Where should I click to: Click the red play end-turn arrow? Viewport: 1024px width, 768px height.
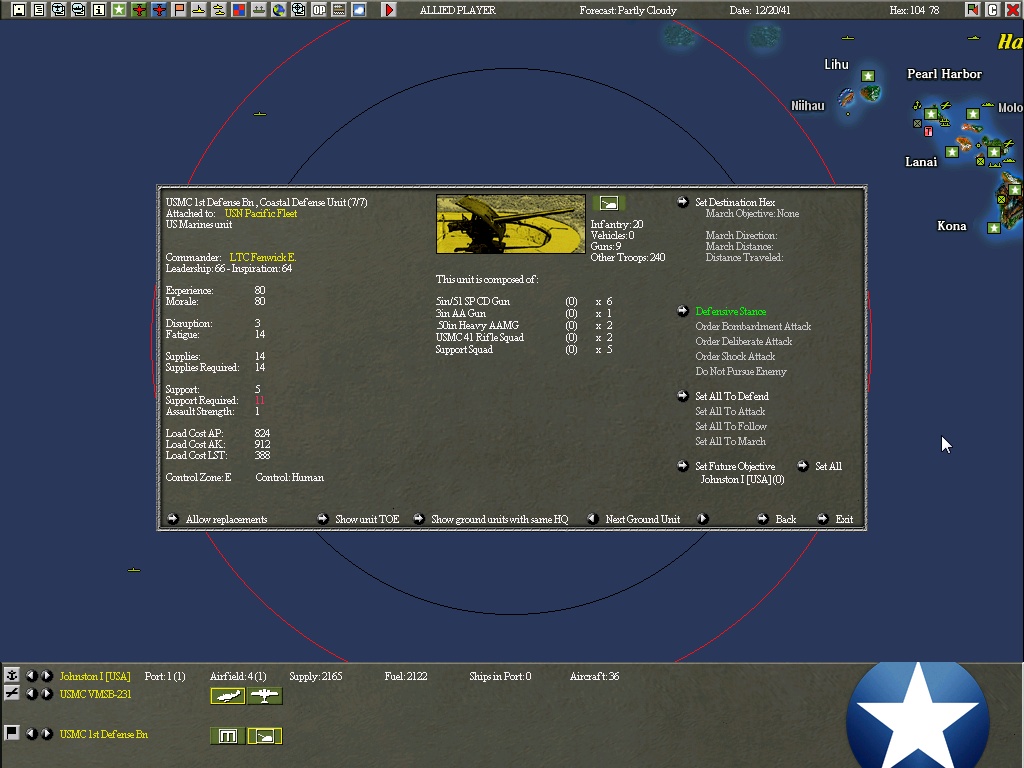(x=389, y=10)
